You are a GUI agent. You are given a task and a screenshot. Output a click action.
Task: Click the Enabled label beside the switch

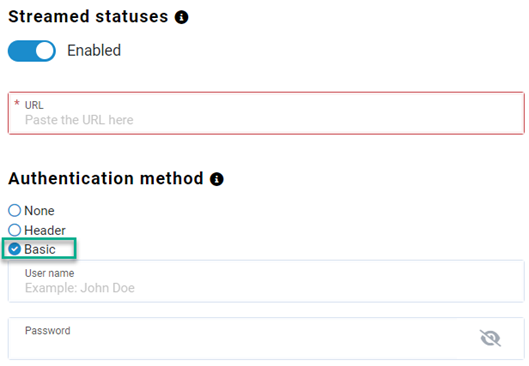coord(94,51)
